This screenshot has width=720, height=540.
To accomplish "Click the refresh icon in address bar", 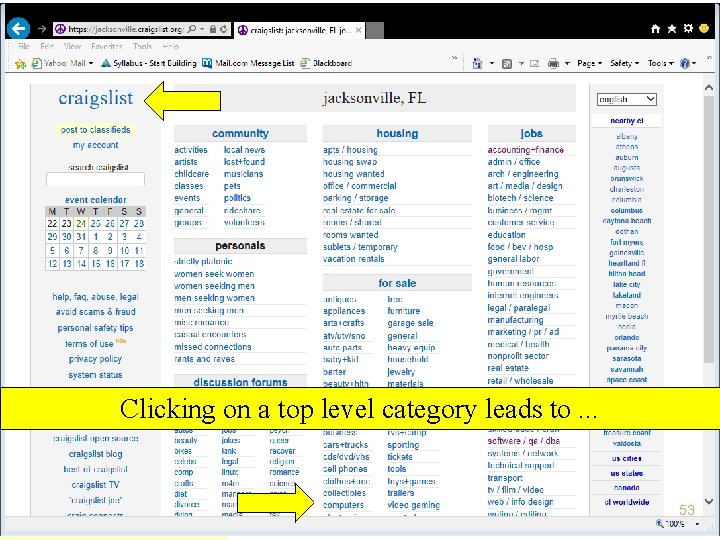I will 224,29.
